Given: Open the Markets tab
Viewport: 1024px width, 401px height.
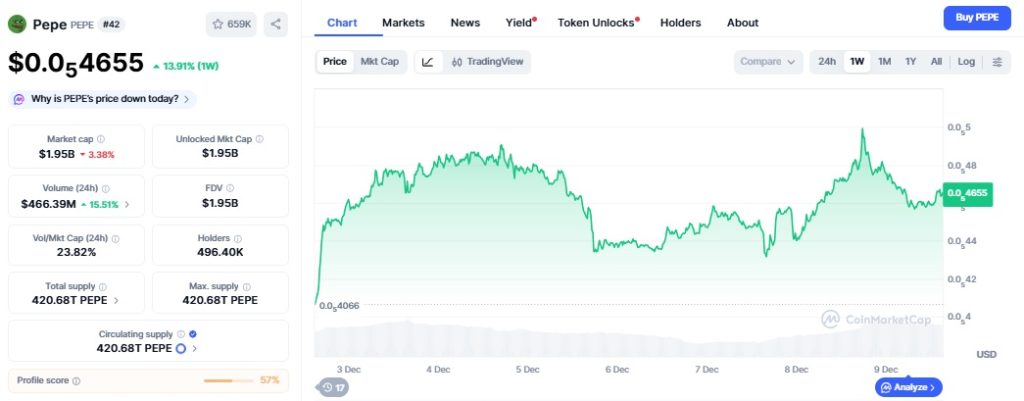Looking at the screenshot, I should (x=403, y=23).
